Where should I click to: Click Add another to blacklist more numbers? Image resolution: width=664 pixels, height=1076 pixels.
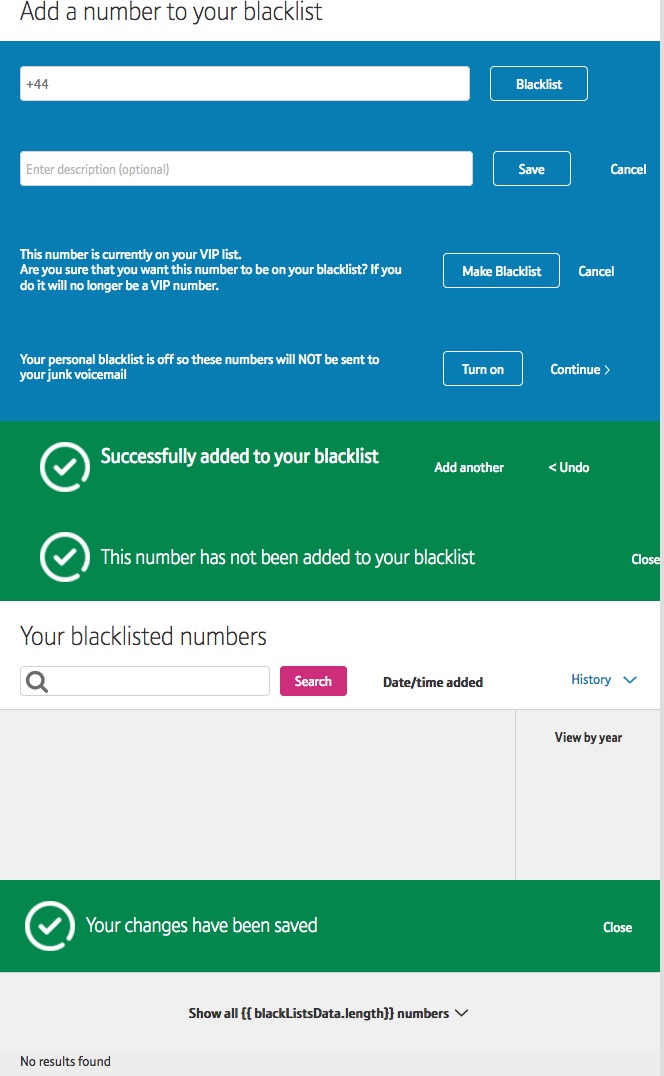tap(469, 466)
